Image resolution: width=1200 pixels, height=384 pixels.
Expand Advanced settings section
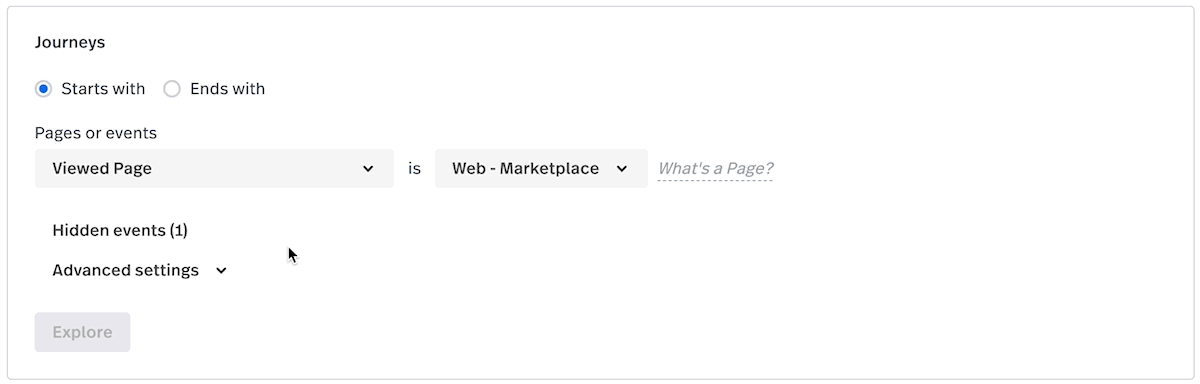pos(140,270)
